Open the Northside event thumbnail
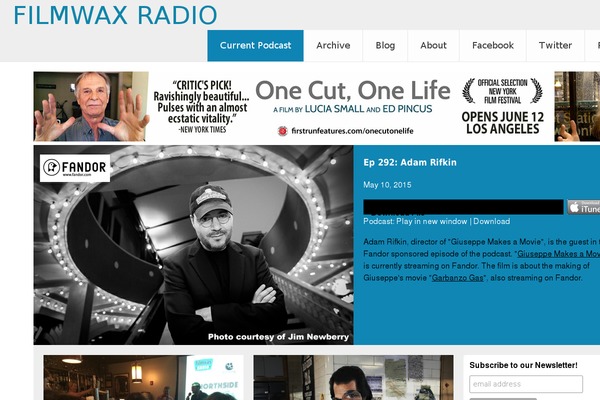This screenshot has height=400, width=600. [x=143, y=377]
